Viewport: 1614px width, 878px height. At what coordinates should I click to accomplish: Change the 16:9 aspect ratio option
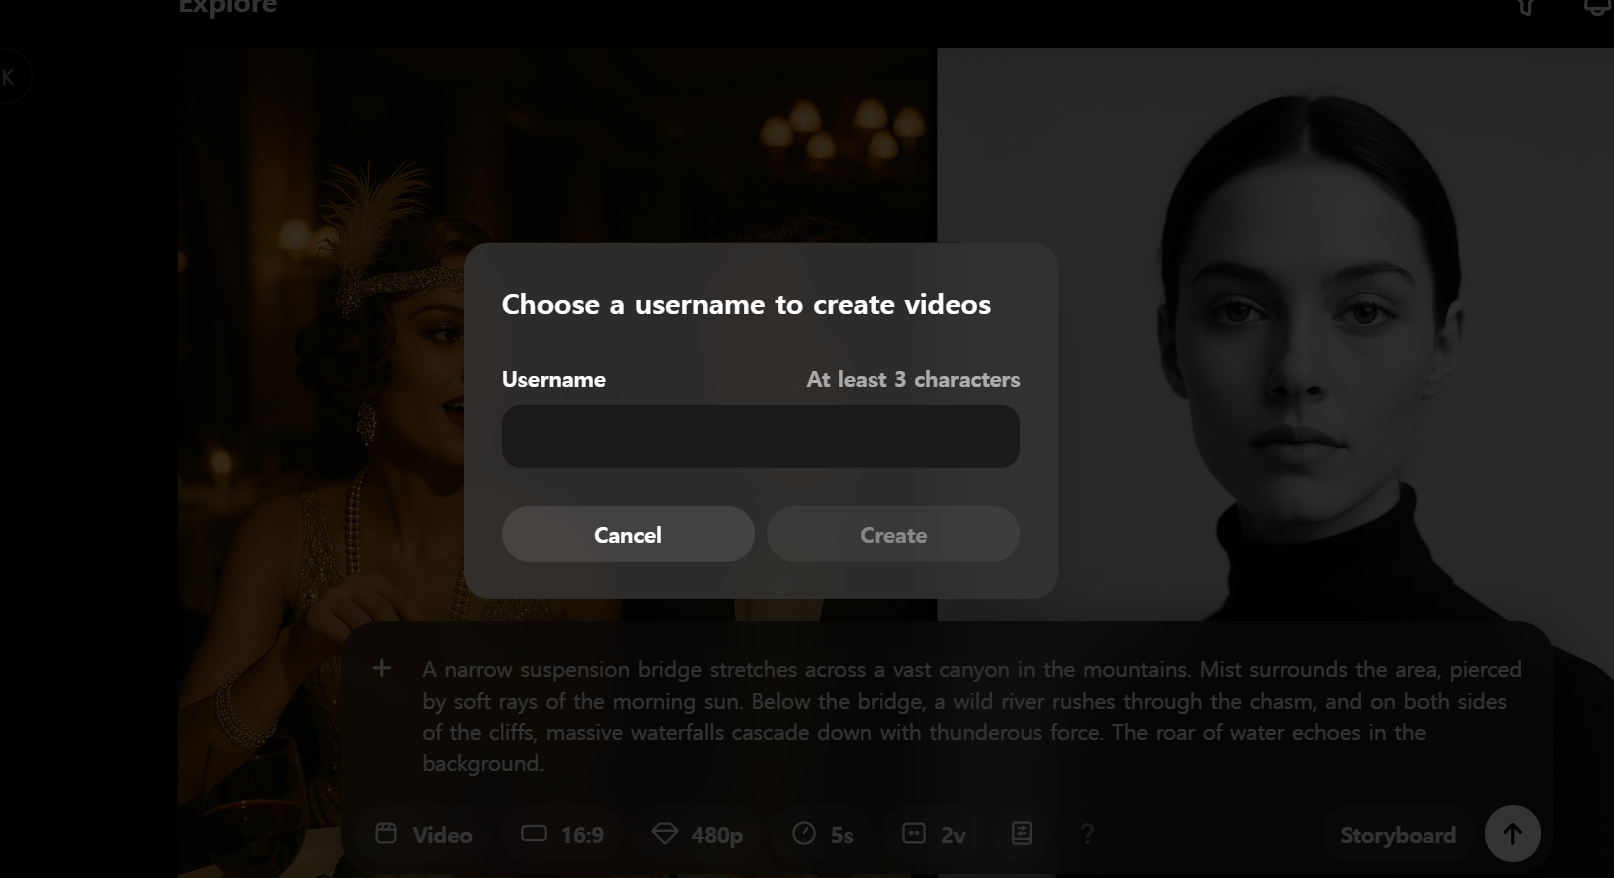(563, 834)
